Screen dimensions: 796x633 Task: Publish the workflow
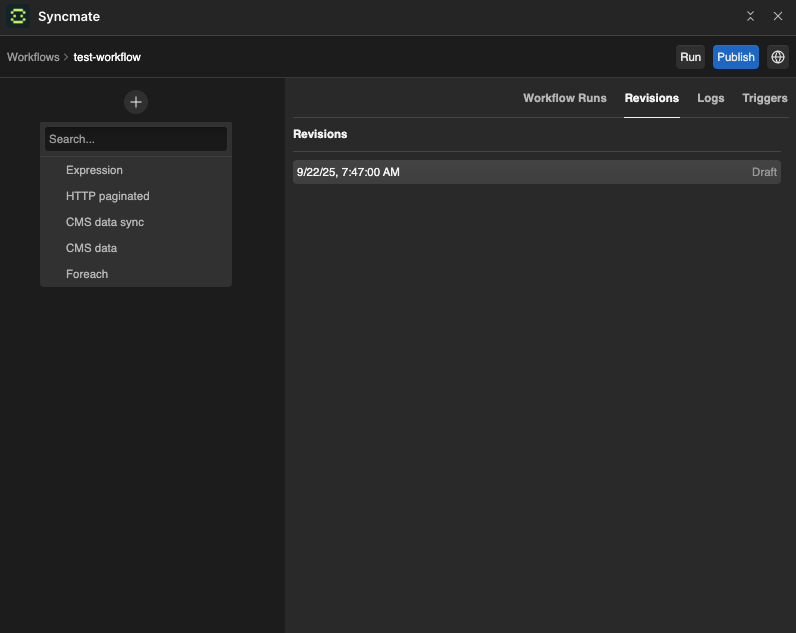(x=735, y=57)
